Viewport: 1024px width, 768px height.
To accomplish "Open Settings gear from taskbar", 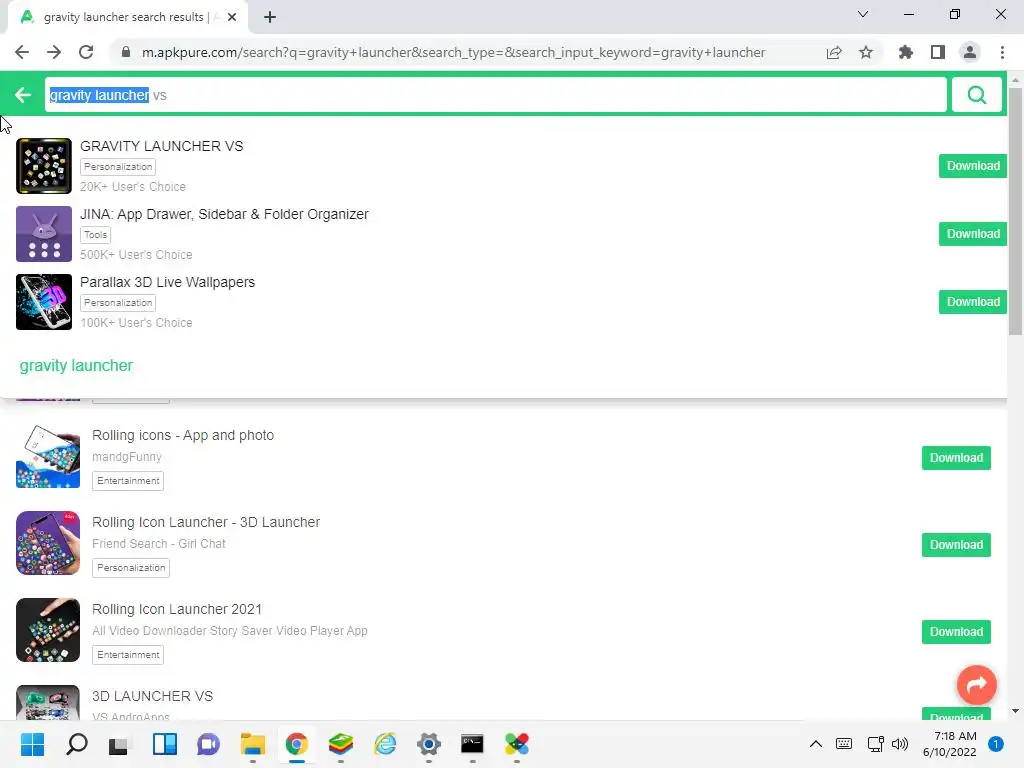I will click(428, 744).
